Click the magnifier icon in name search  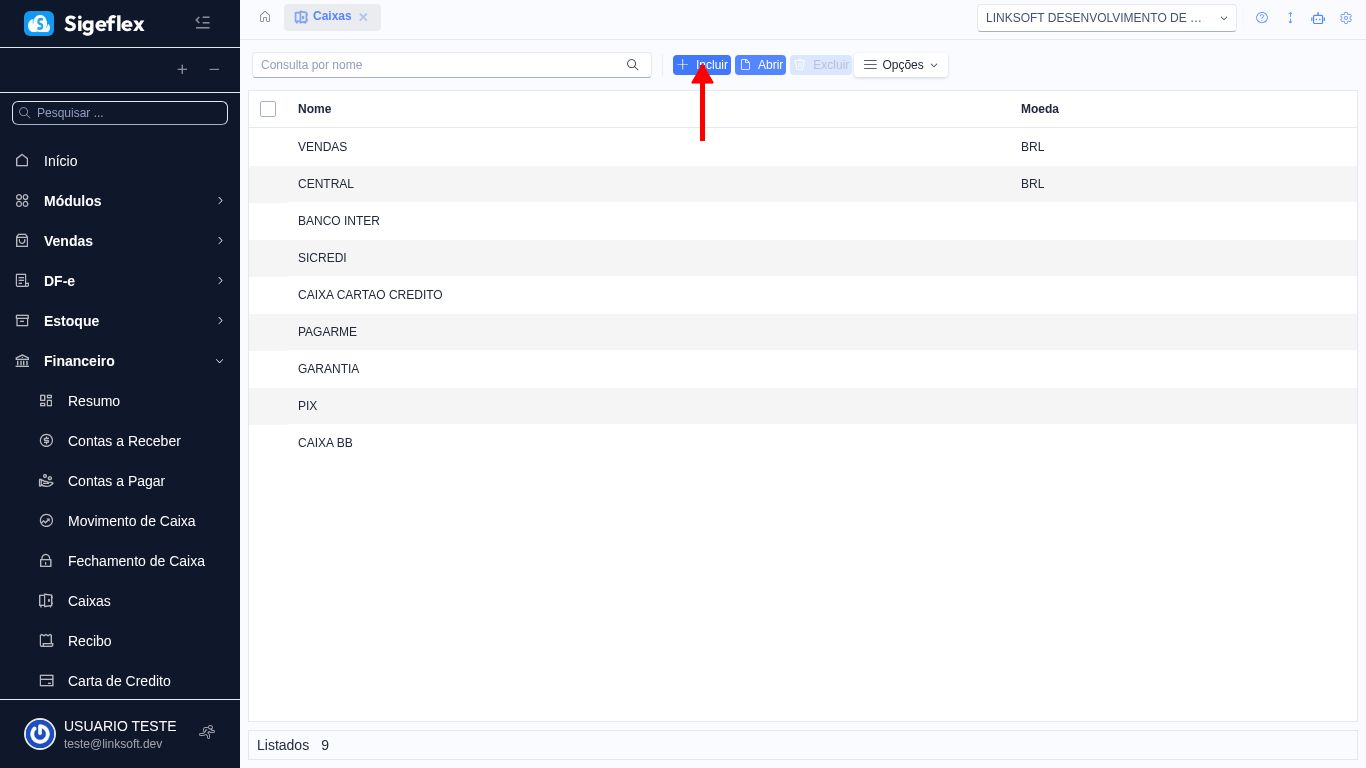tap(632, 65)
